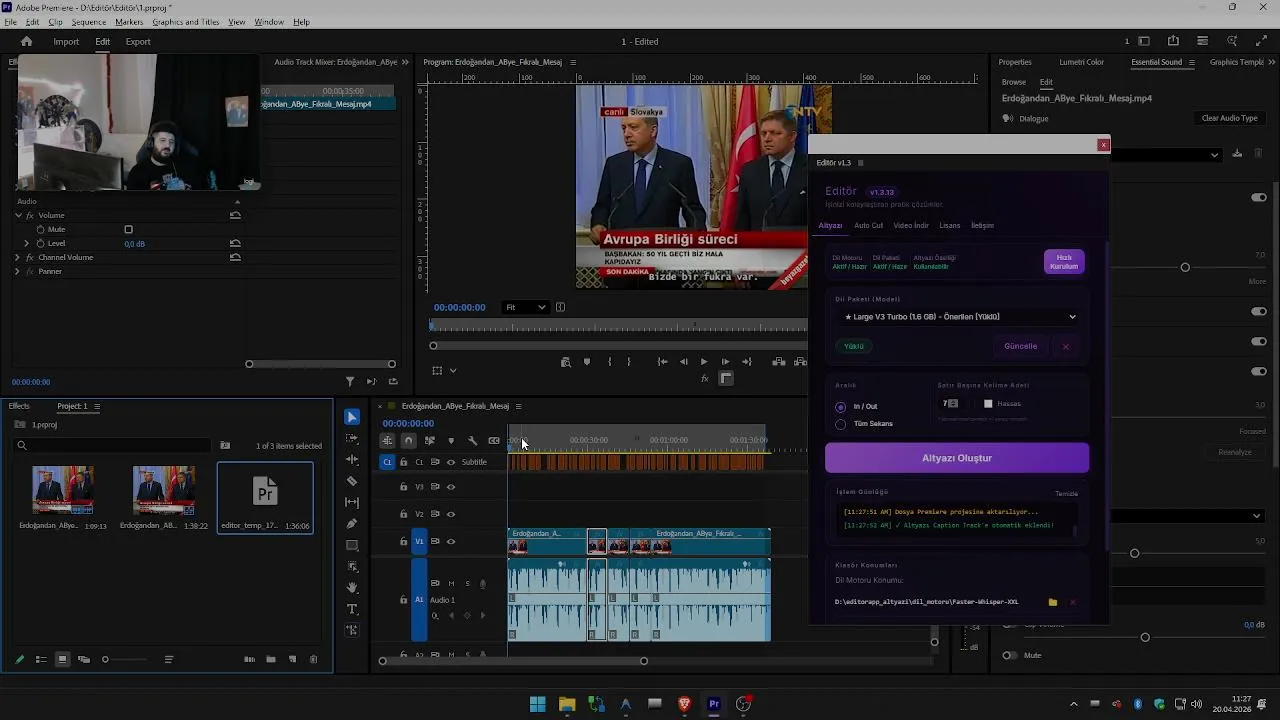This screenshot has height=720, width=1280.
Task: Toggle track output eye for V1
Action: (x=451, y=541)
